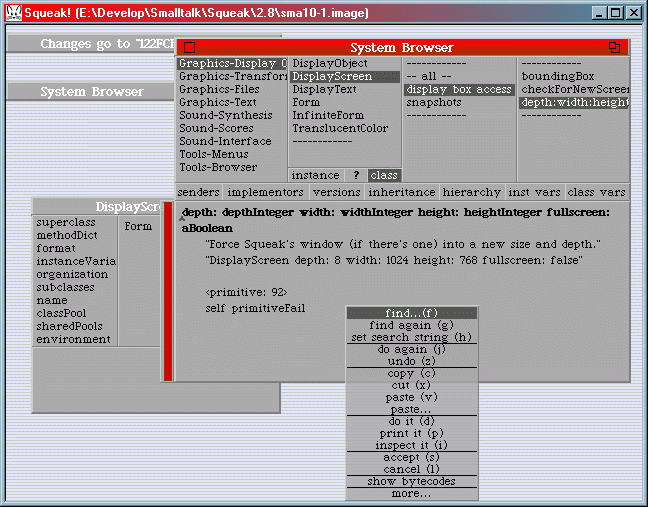Select organization in inspector list
This screenshot has height=507, width=648.
pyautogui.click(x=75, y=274)
